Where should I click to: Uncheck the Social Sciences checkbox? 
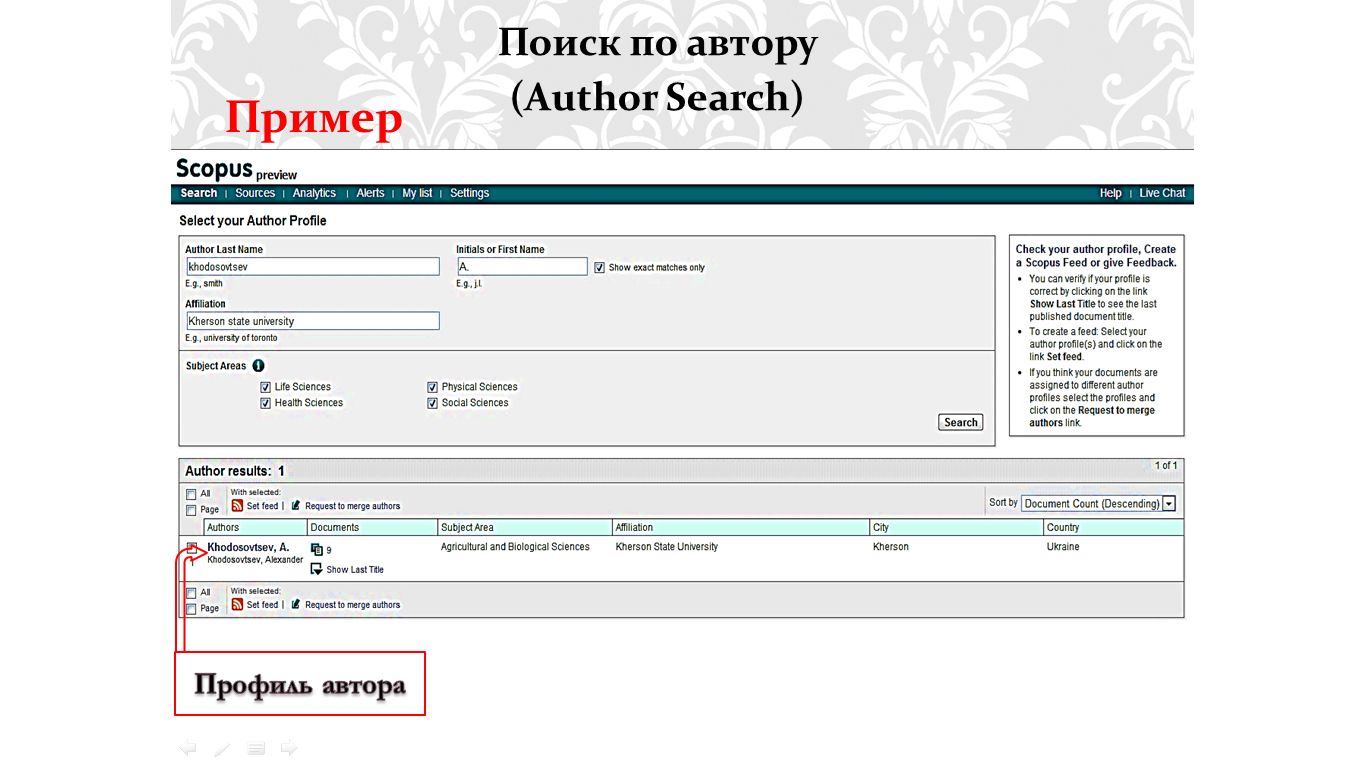pyautogui.click(x=433, y=403)
